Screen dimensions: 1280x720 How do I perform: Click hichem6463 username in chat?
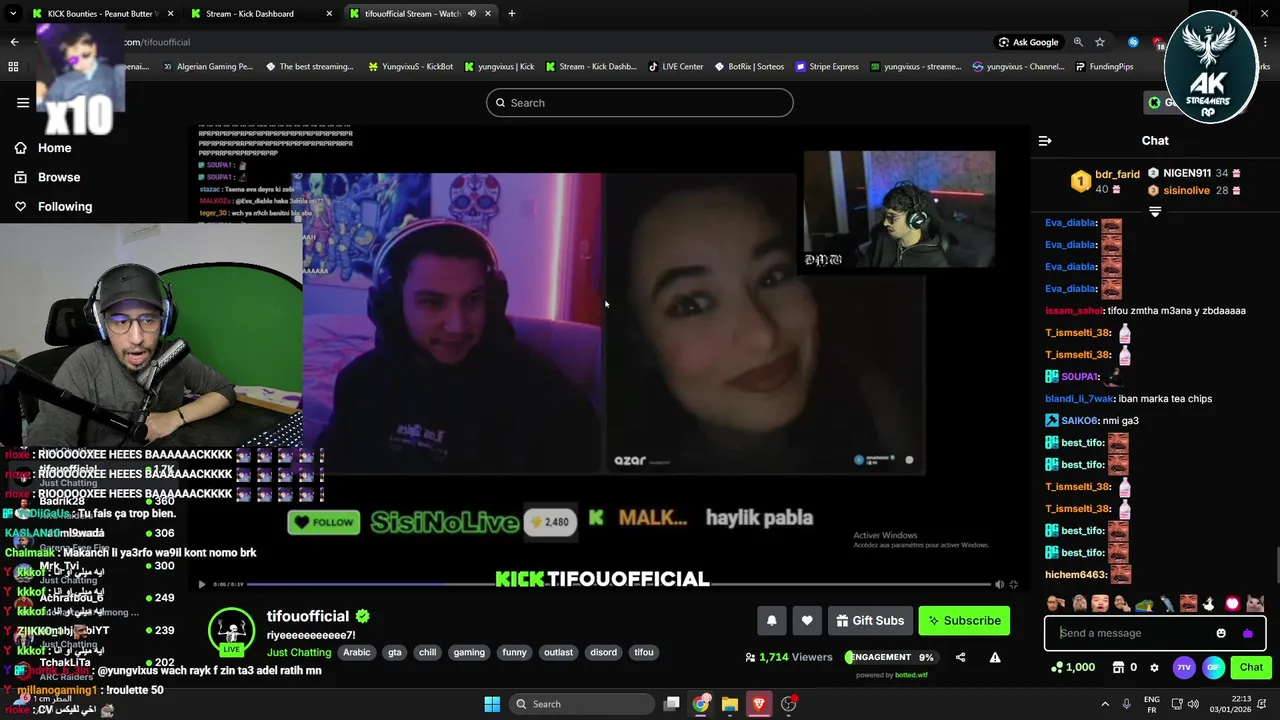point(1075,575)
